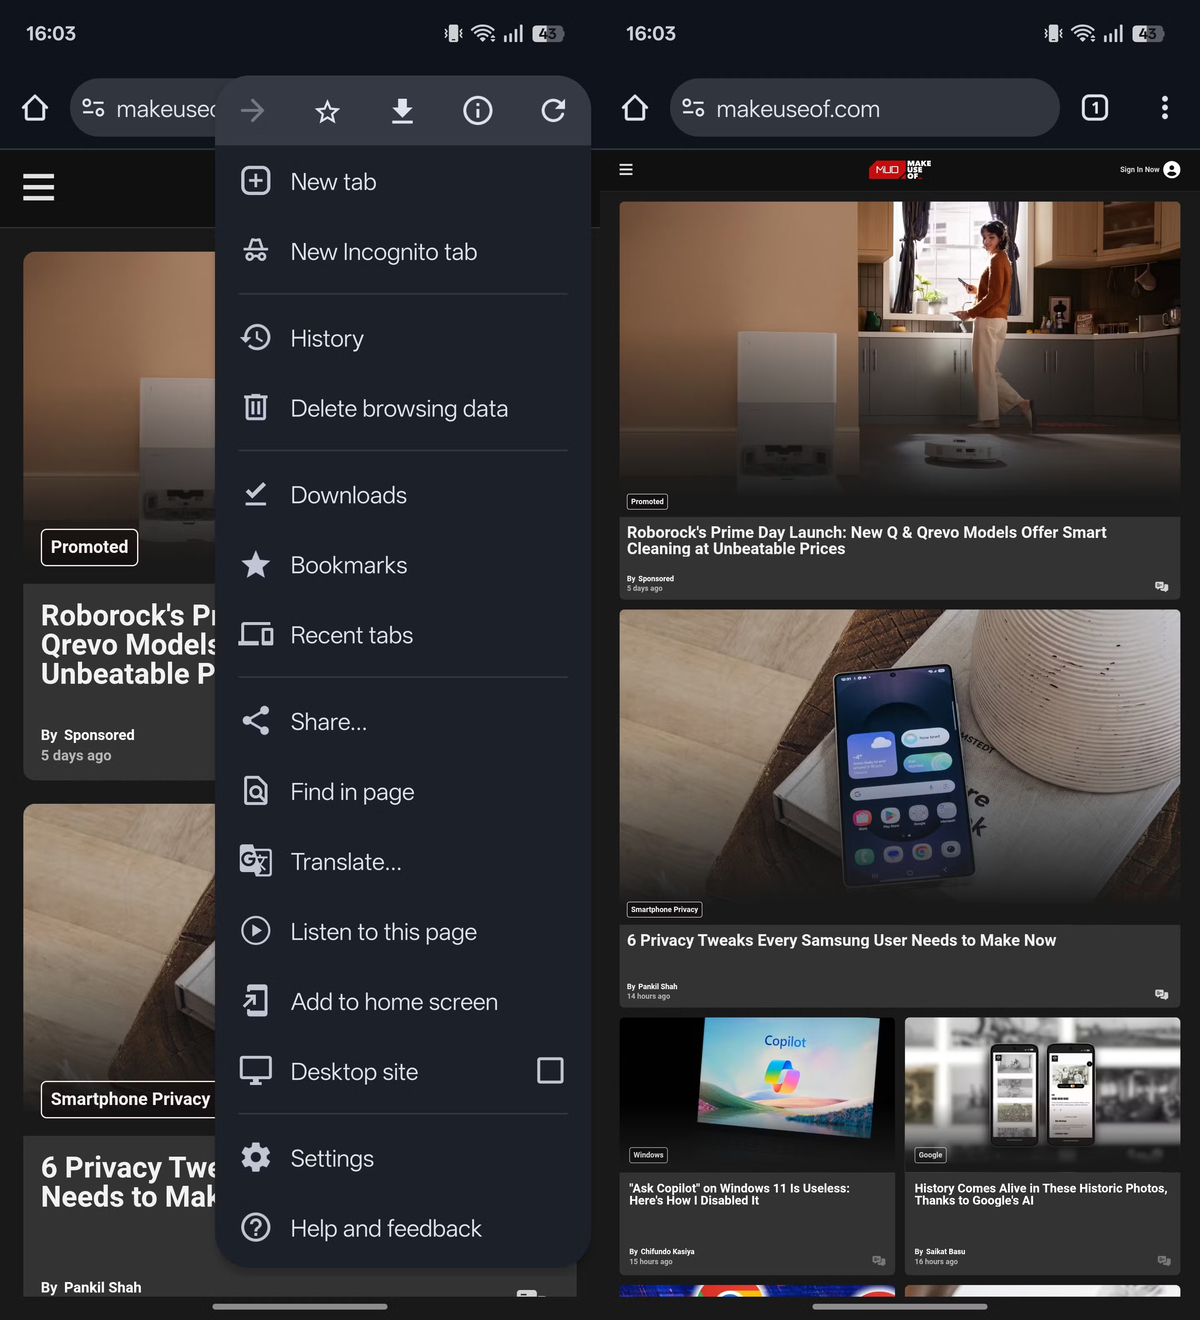This screenshot has width=1200, height=1320.
Task: Click author Chifundo Kasiya
Action: coord(667,1252)
